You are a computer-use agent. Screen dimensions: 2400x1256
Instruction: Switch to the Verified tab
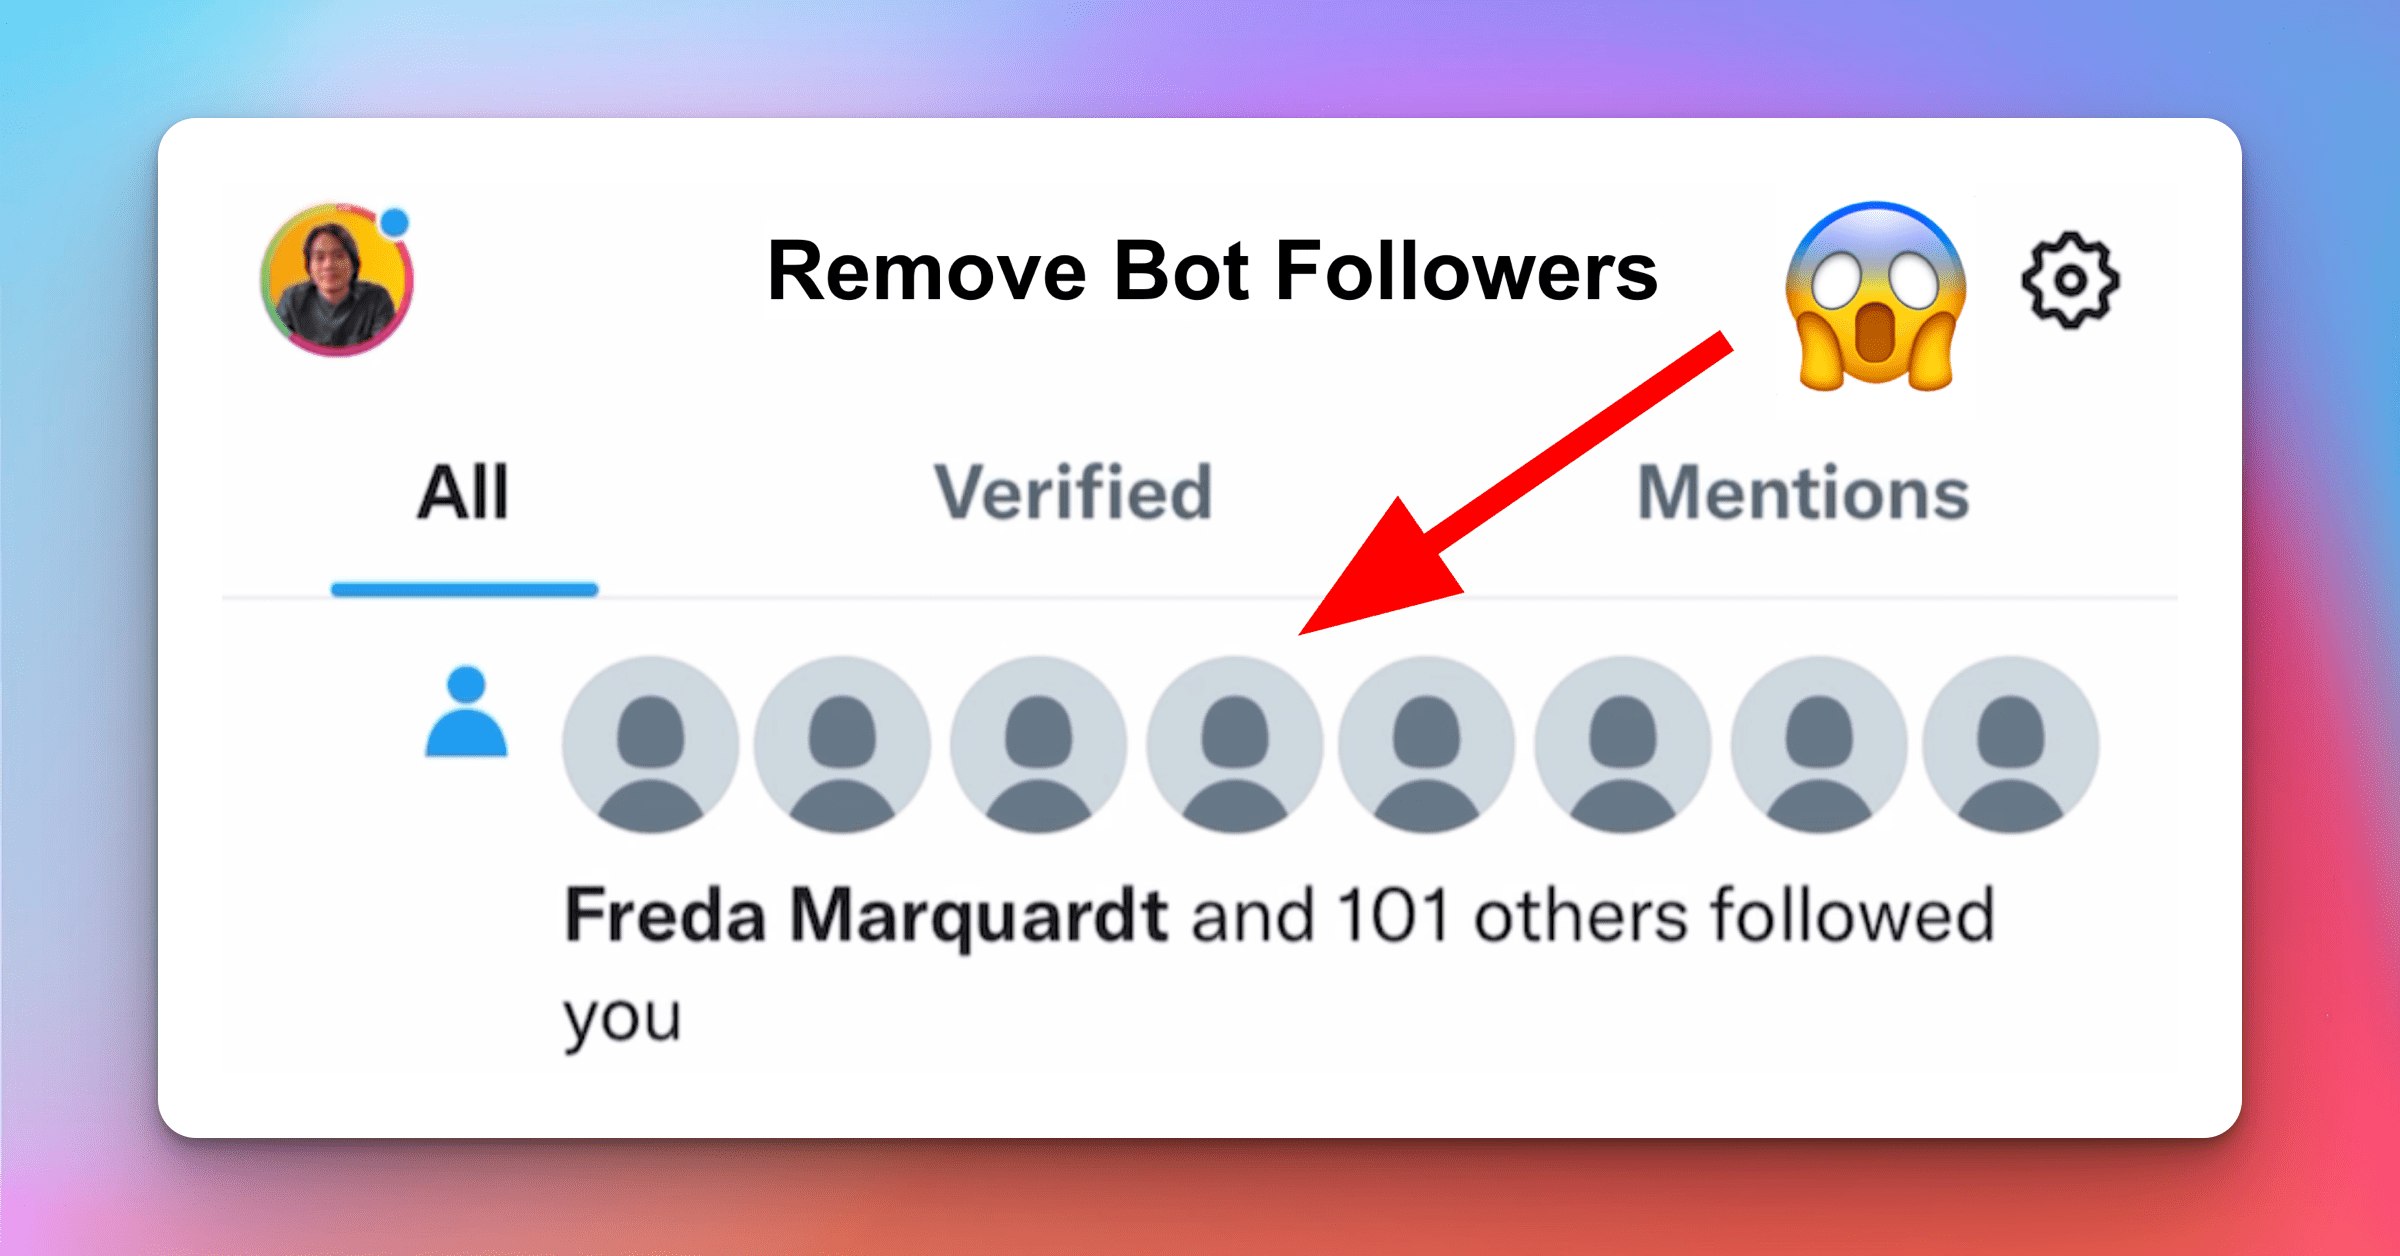[1073, 493]
